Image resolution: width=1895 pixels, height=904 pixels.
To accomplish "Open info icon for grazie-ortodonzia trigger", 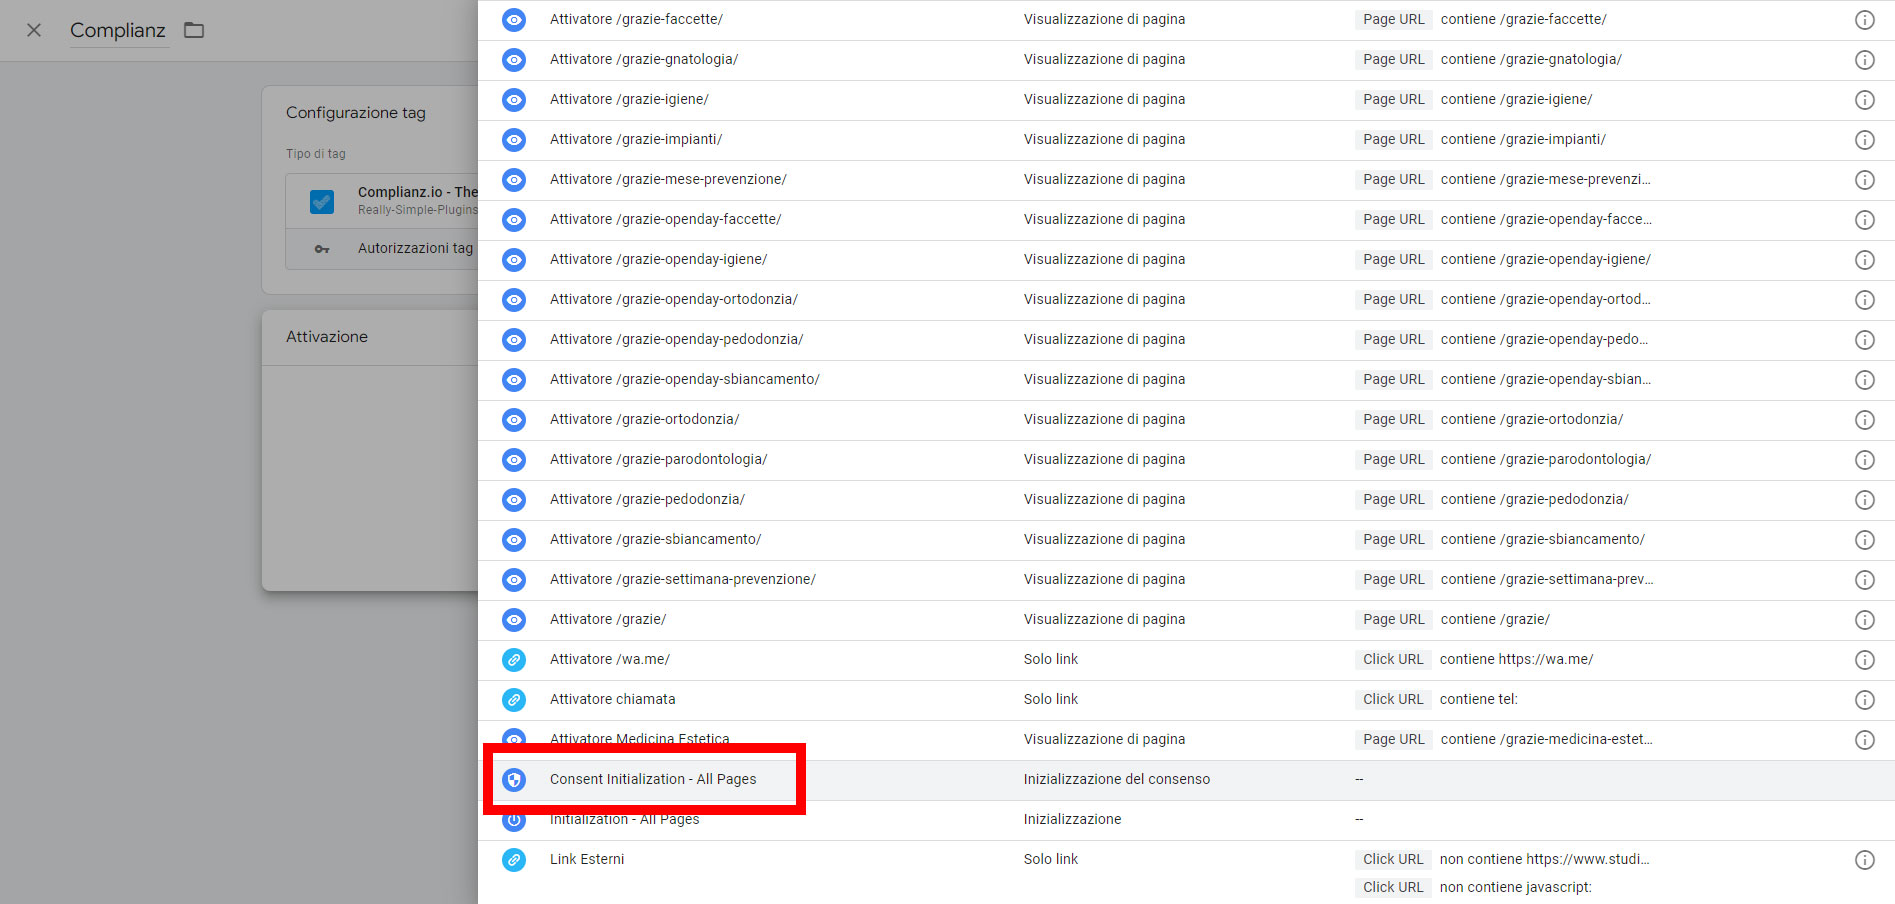I will coord(1864,420).
